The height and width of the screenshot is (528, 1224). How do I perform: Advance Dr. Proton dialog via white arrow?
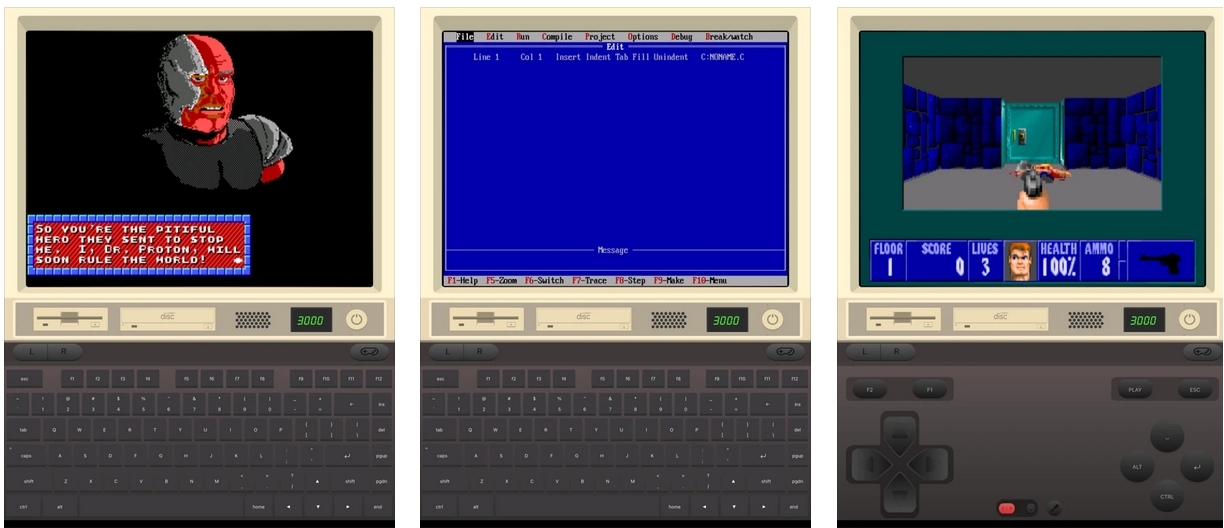[238, 261]
